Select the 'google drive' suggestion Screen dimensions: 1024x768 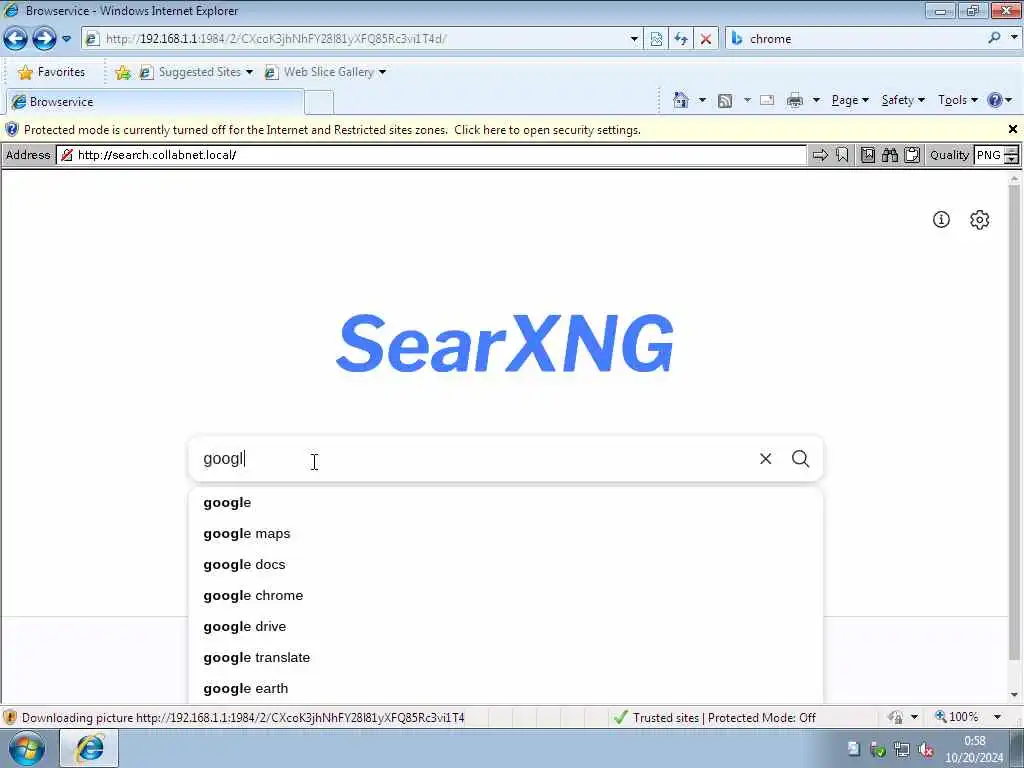click(x=505, y=626)
